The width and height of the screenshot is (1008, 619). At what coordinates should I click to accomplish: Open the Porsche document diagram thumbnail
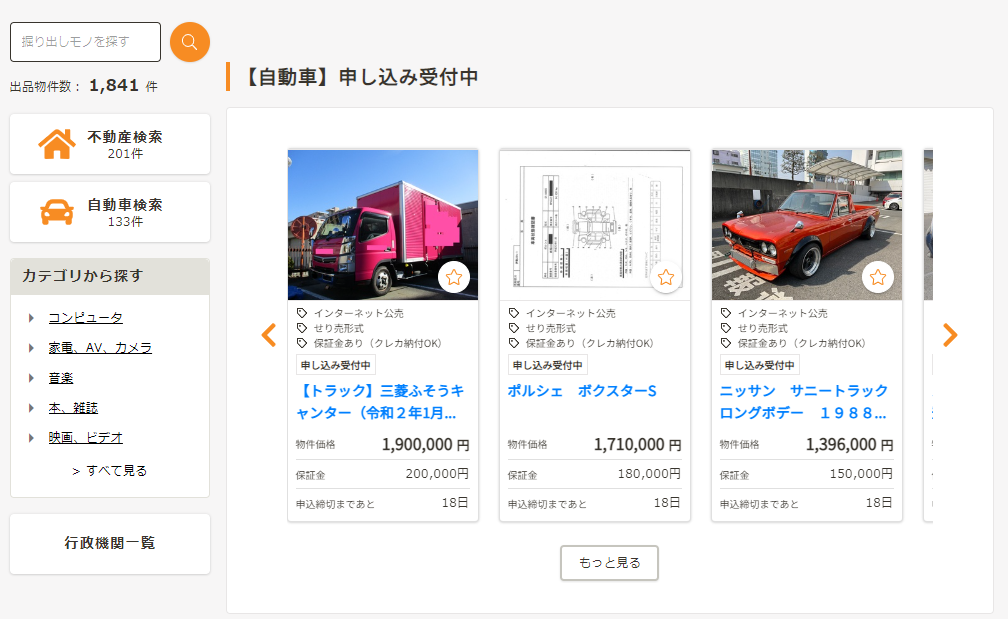pyautogui.click(x=595, y=224)
